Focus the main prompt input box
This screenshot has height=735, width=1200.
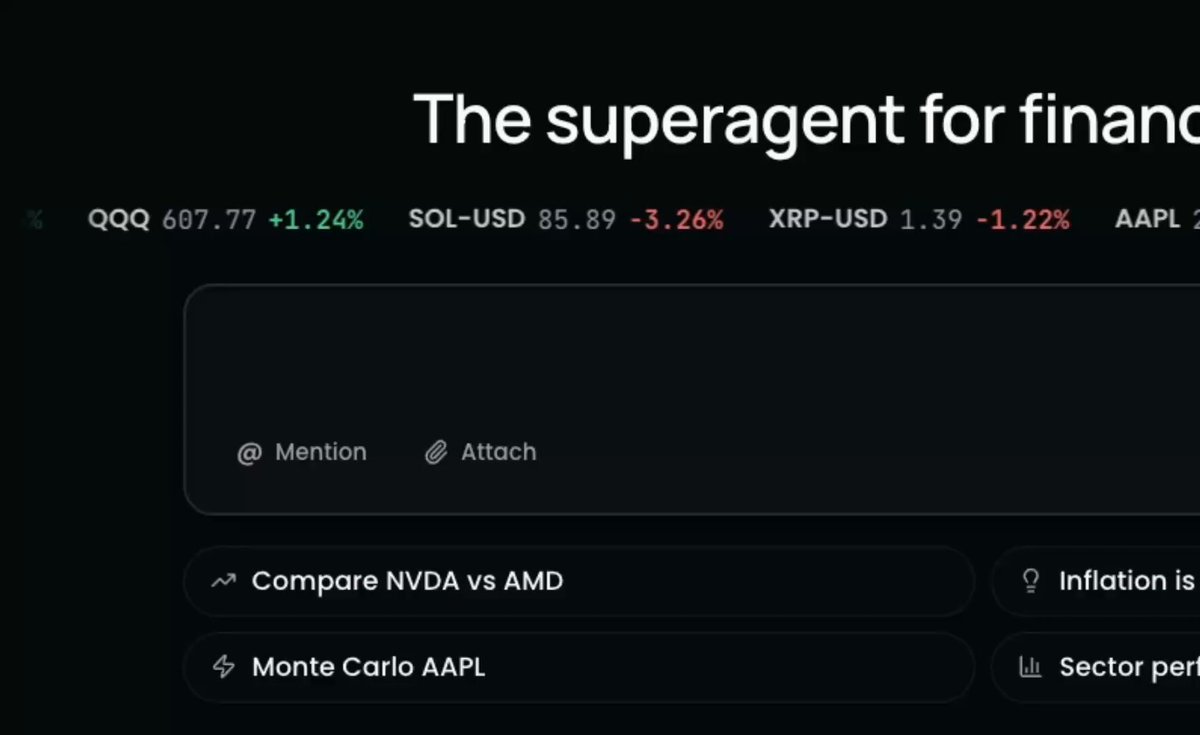tap(692, 399)
